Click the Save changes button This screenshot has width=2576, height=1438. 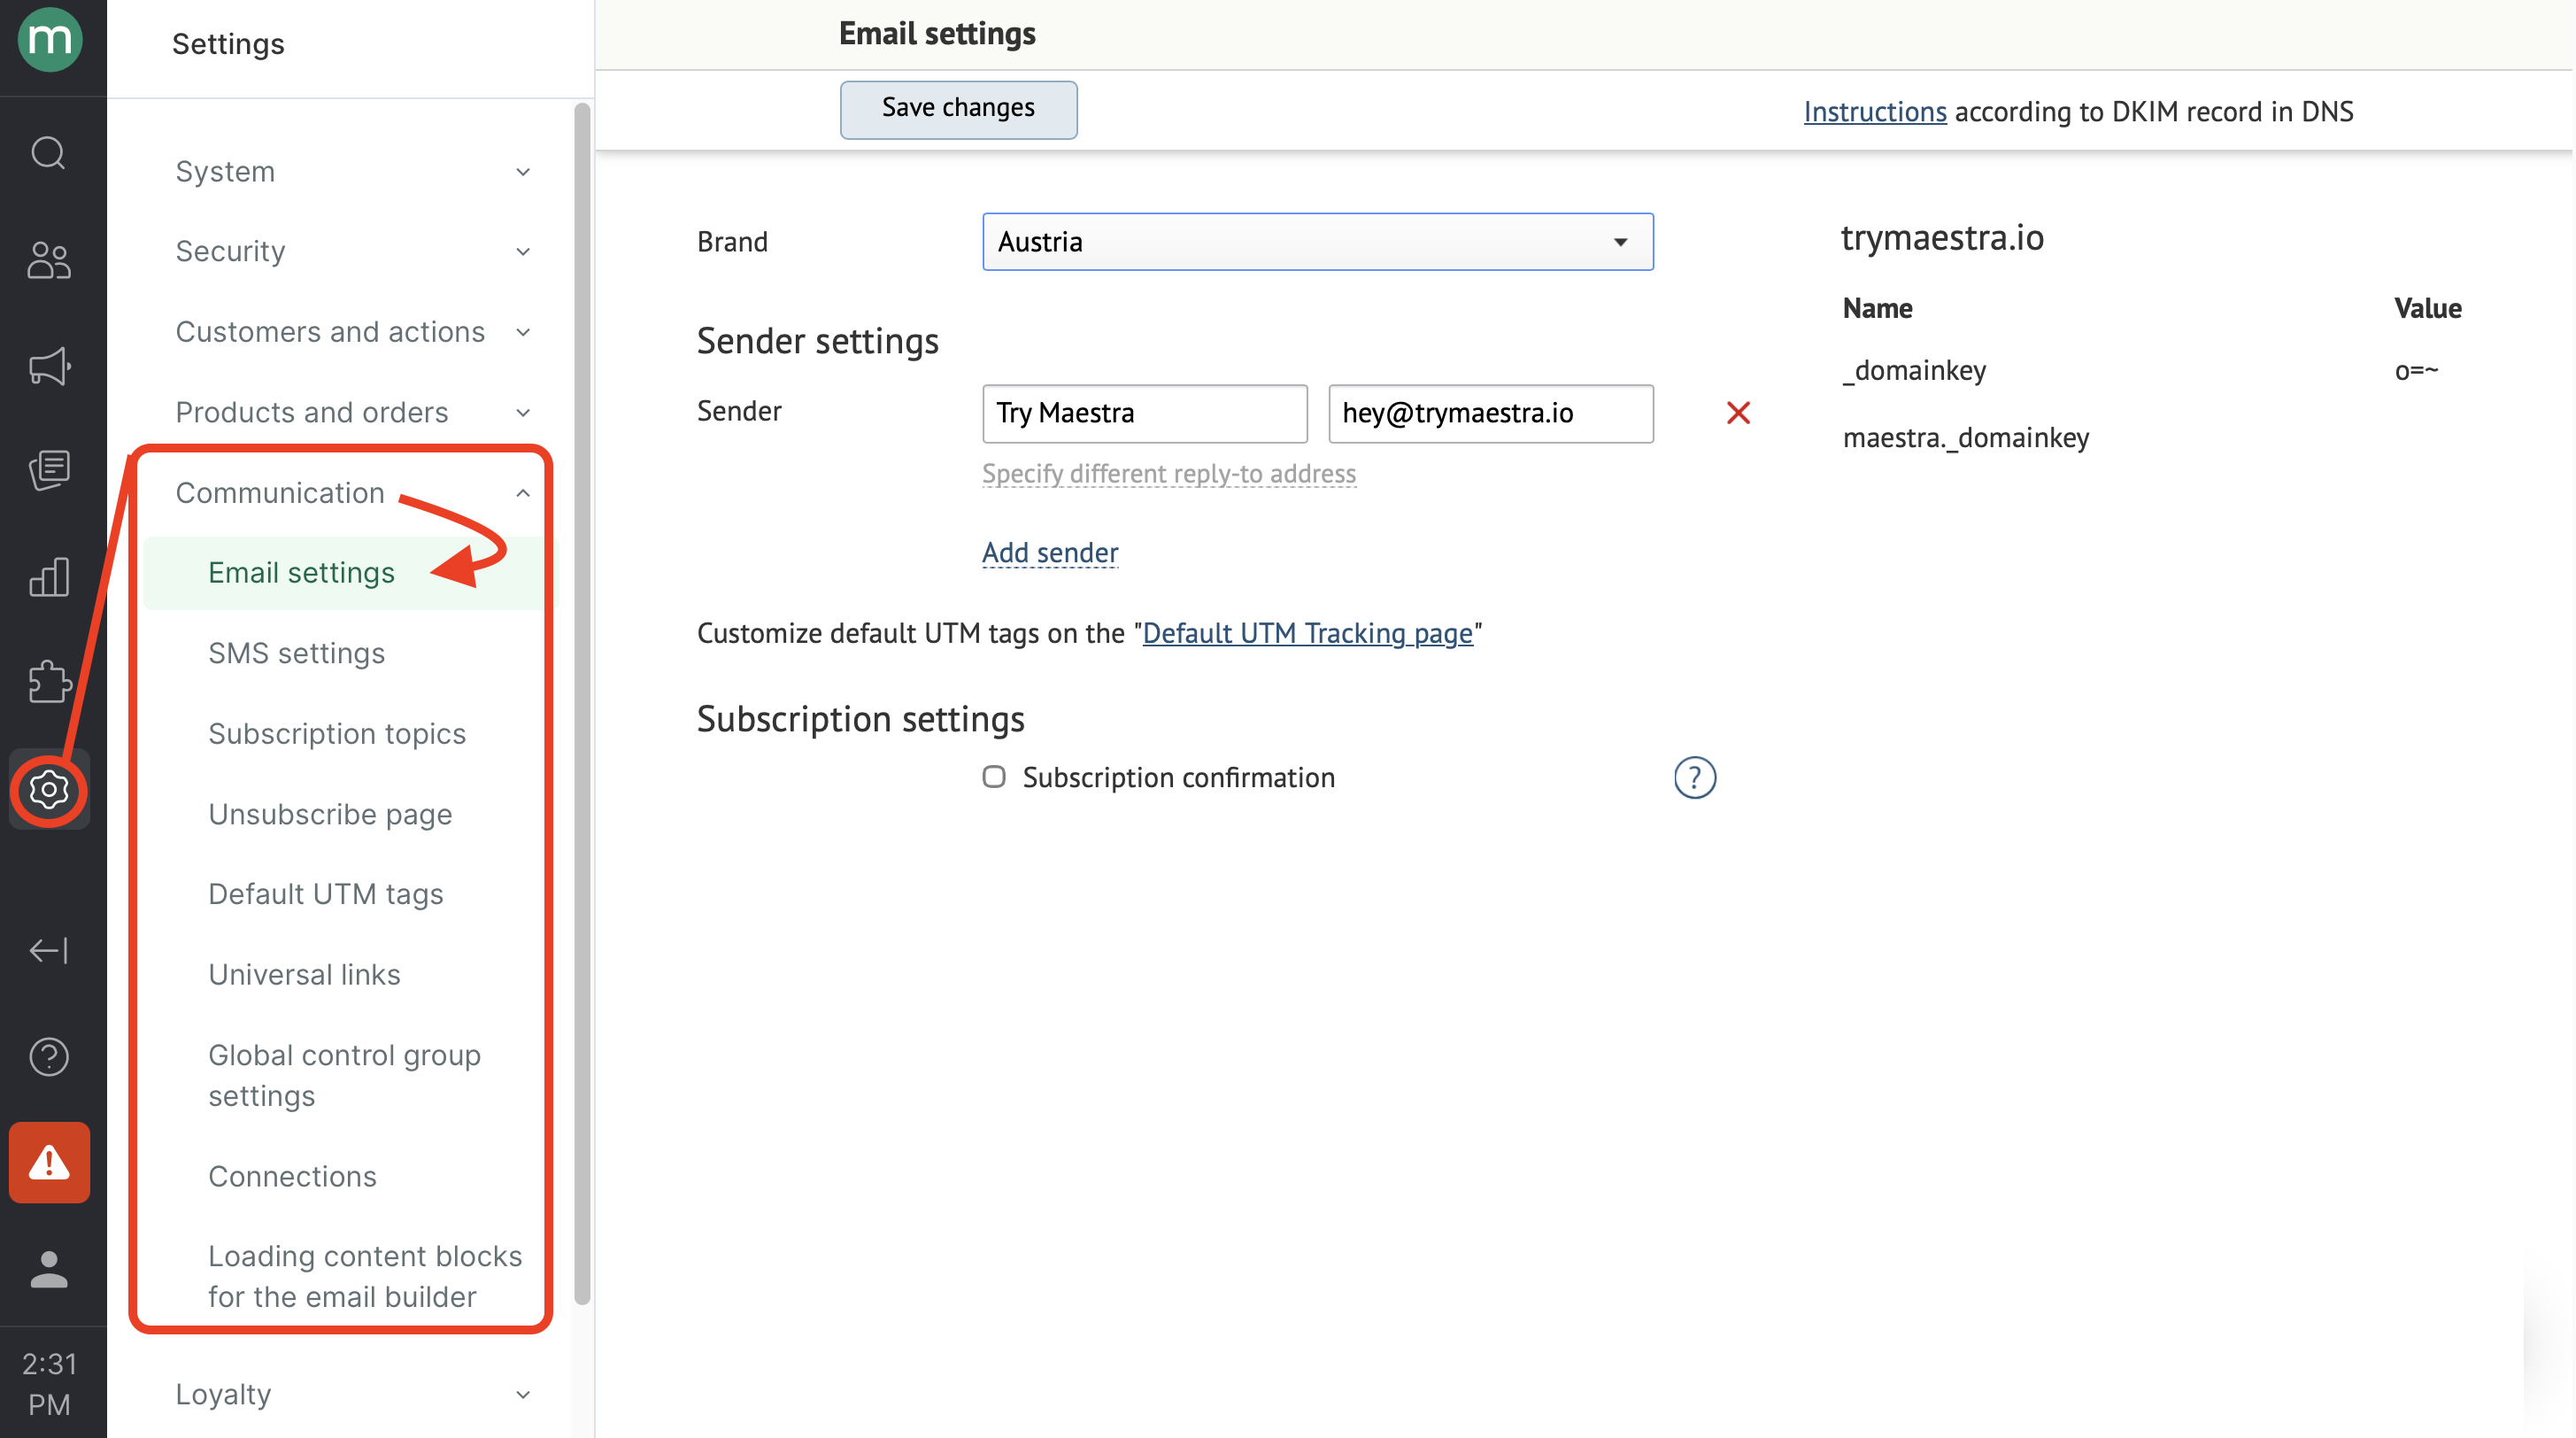958,109
